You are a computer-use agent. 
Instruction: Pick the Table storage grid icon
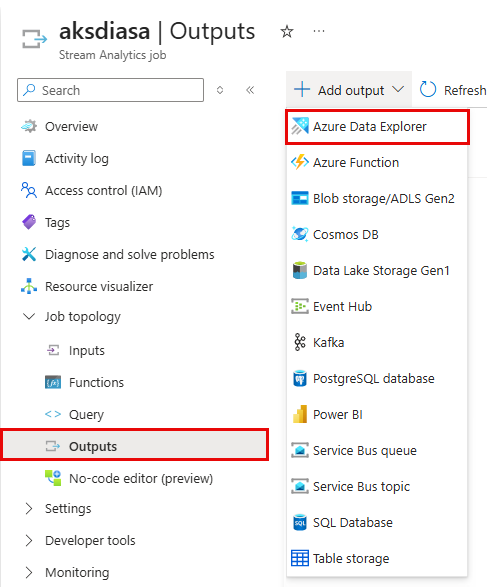tap(300, 558)
